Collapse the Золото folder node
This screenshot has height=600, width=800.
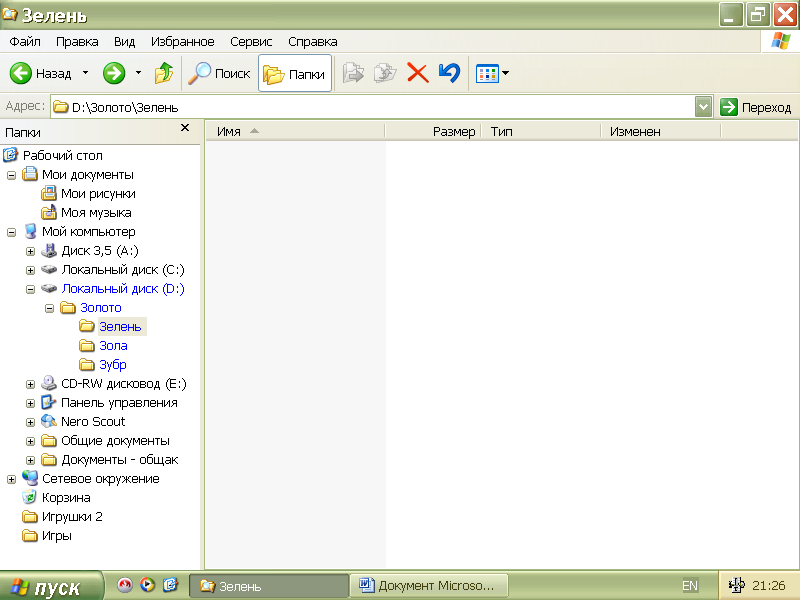49,308
